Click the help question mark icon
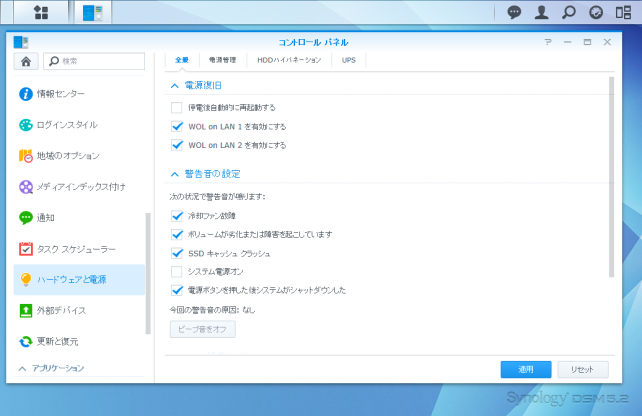The height and width of the screenshot is (416, 642). pyautogui.click(x=548, y=42)
